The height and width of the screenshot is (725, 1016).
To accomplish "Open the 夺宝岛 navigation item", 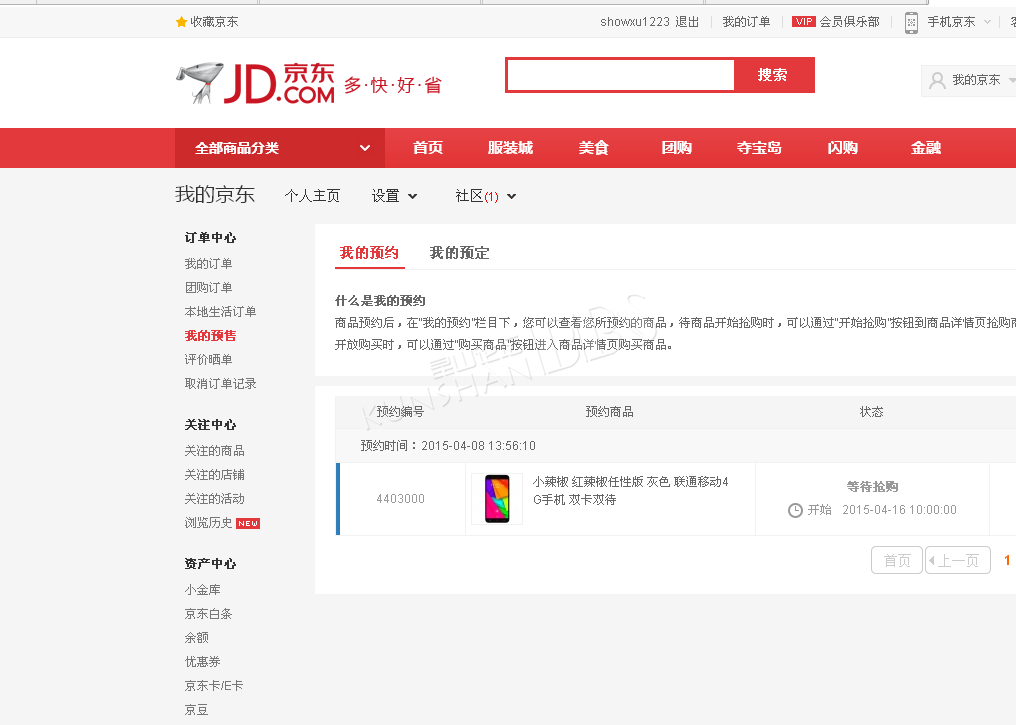I will 759,148.
